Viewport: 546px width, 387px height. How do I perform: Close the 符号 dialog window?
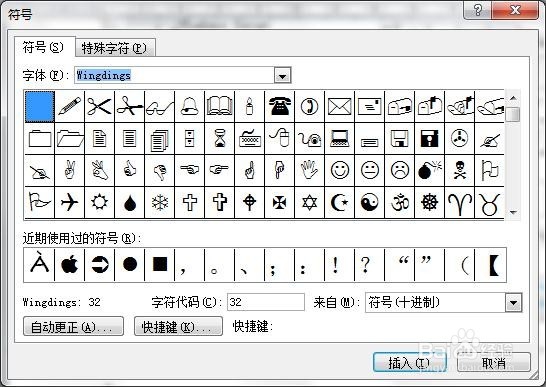coord(515,10)
